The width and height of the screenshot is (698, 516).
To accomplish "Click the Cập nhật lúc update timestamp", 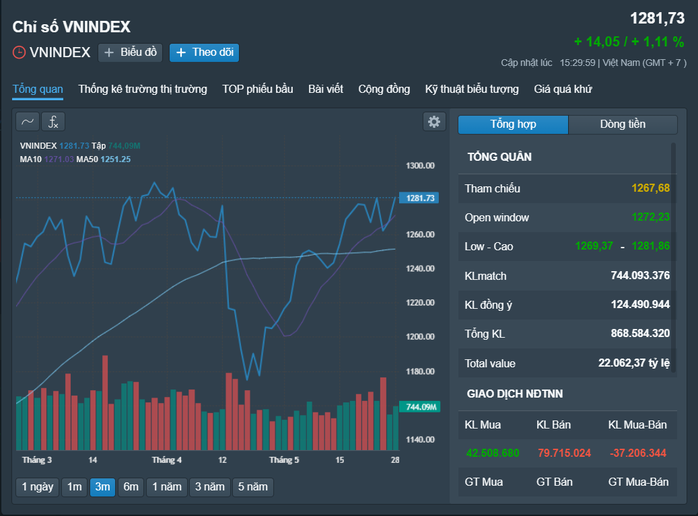I will coord(593,63).
